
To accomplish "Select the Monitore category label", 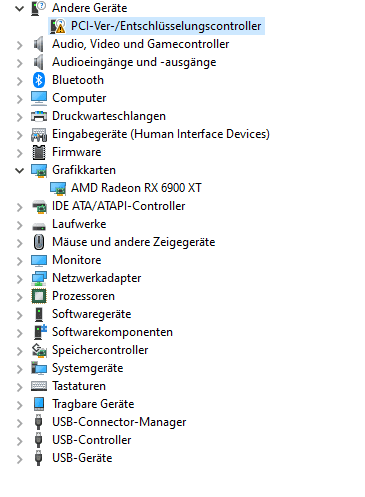I will click(77, 260).
